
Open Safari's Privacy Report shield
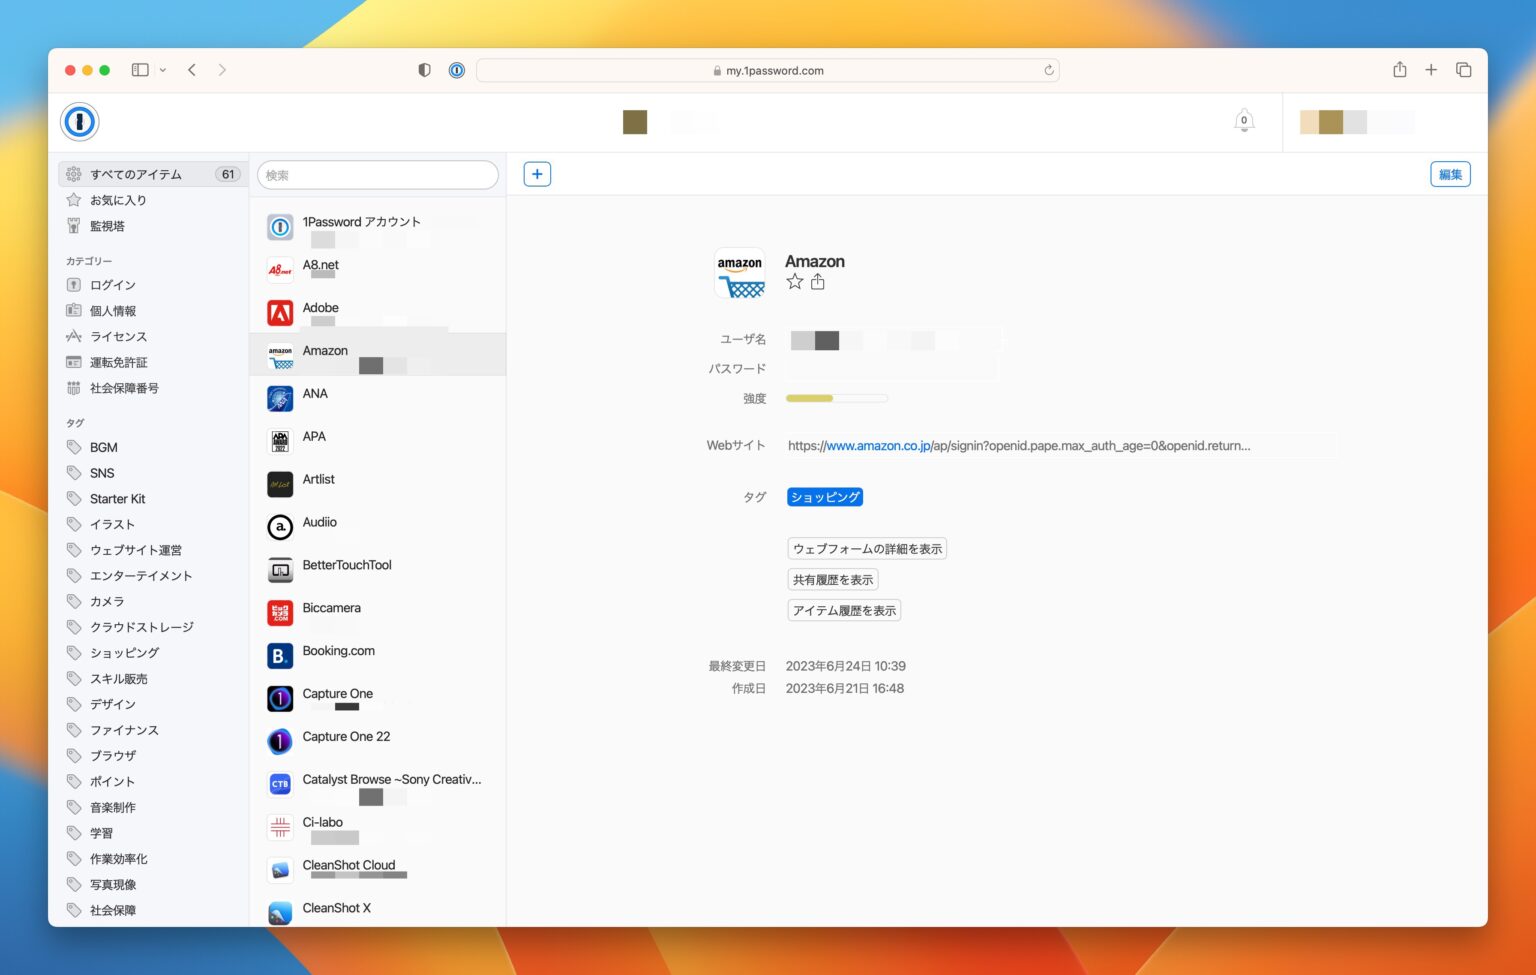424,70
